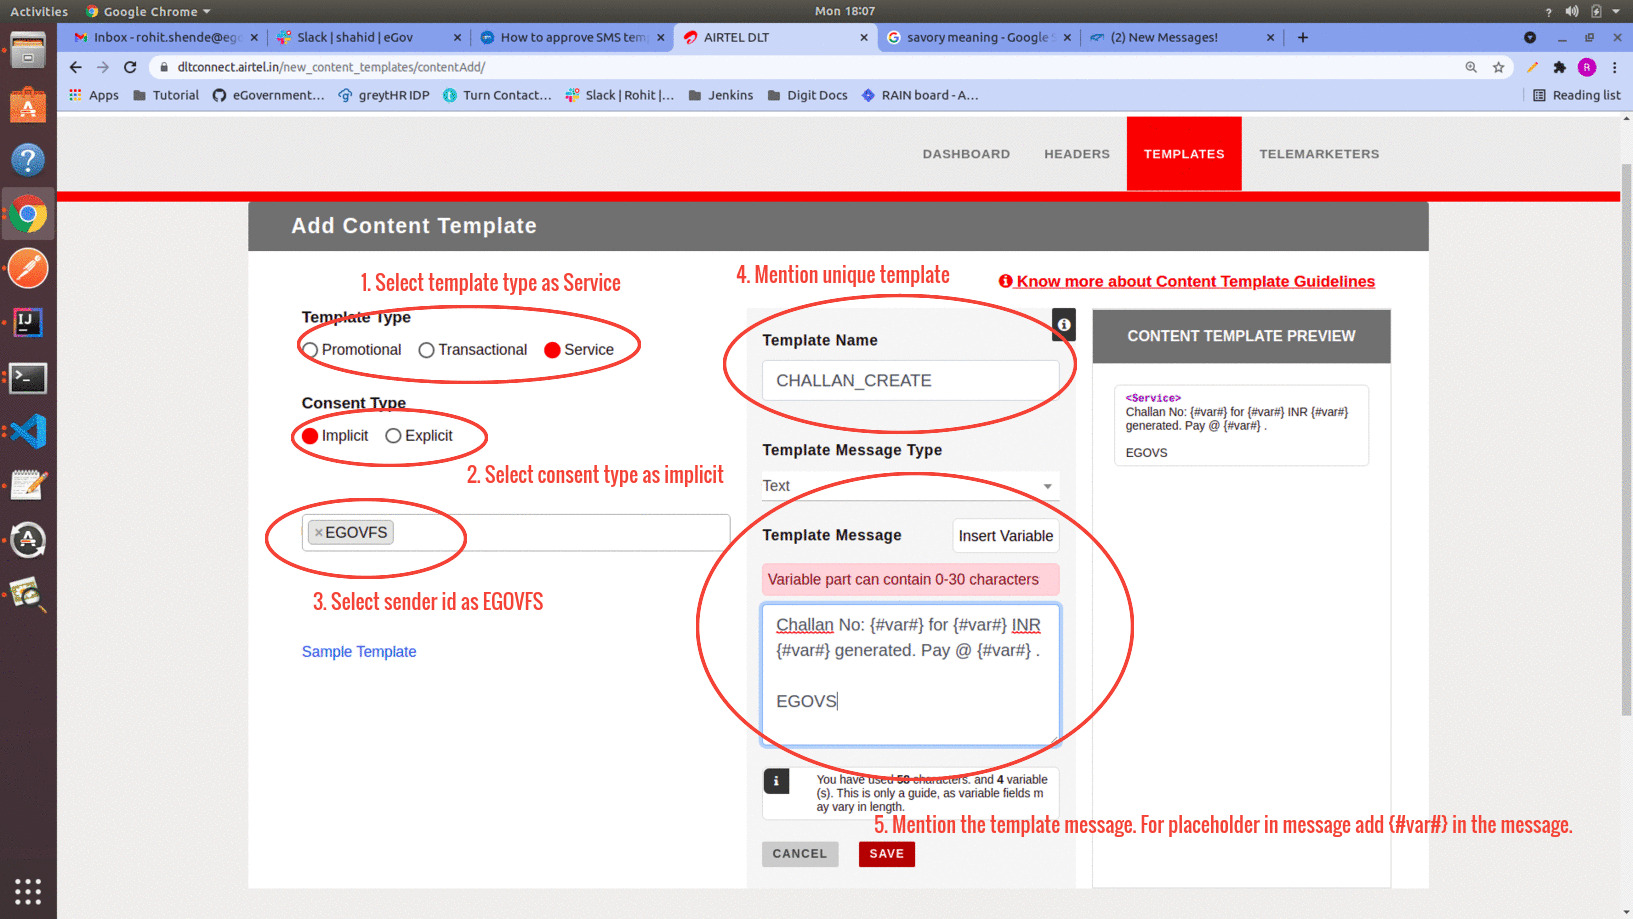Choose Explicit consent type
Image resolution: width=1633 pixels, height=919 pixels.
[x=393, y=436]
